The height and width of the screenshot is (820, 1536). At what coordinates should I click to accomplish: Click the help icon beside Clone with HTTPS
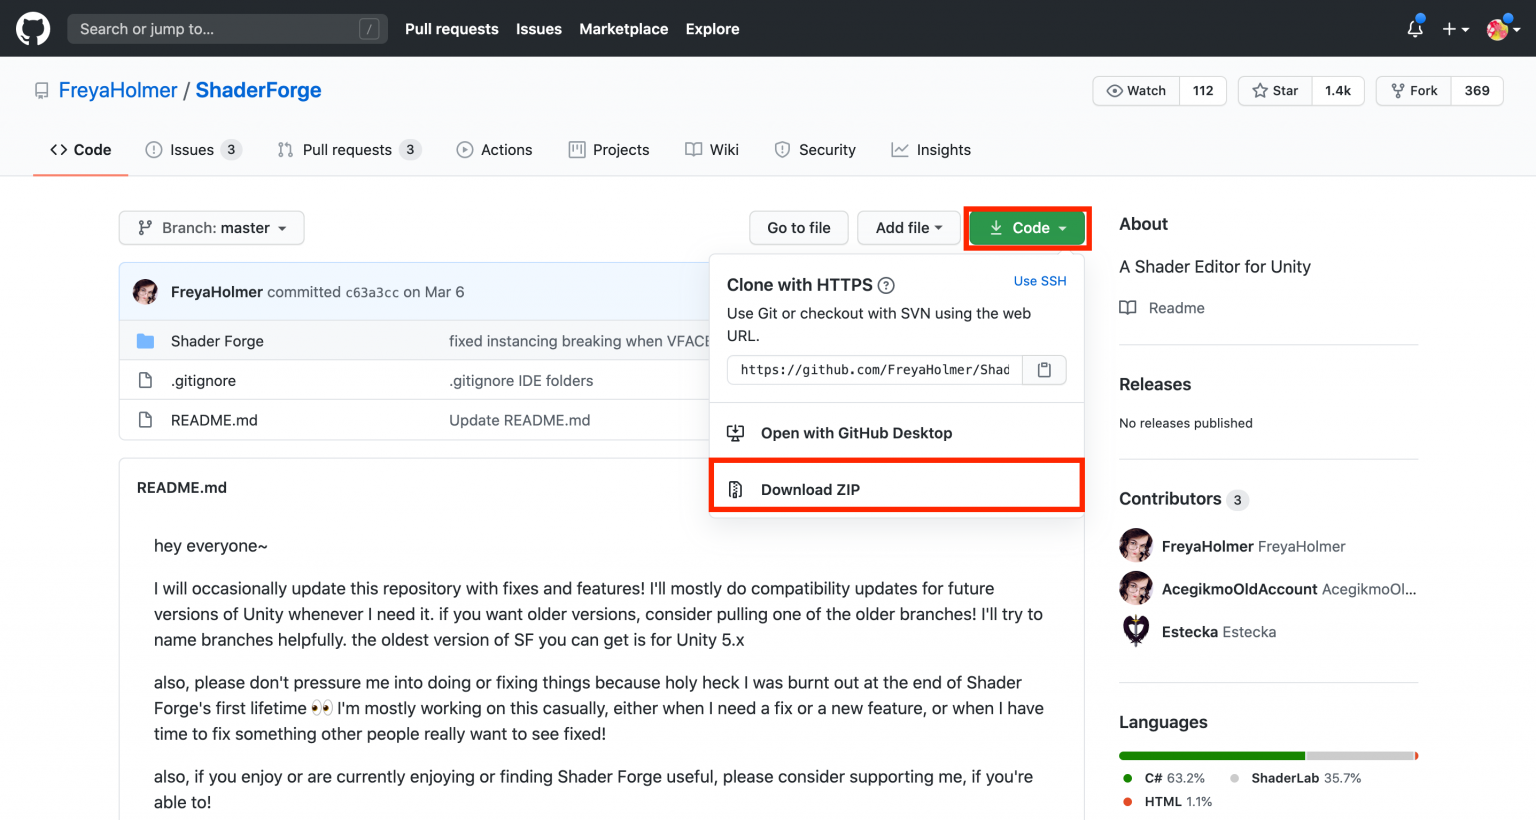886,286
